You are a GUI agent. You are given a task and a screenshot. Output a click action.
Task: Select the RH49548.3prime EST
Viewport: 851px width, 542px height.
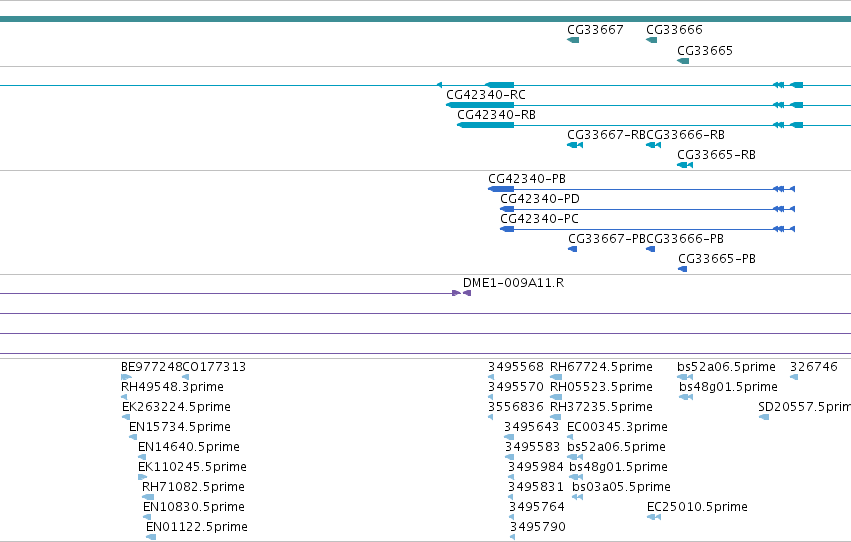pyautogui.click(x=172, y=387)
